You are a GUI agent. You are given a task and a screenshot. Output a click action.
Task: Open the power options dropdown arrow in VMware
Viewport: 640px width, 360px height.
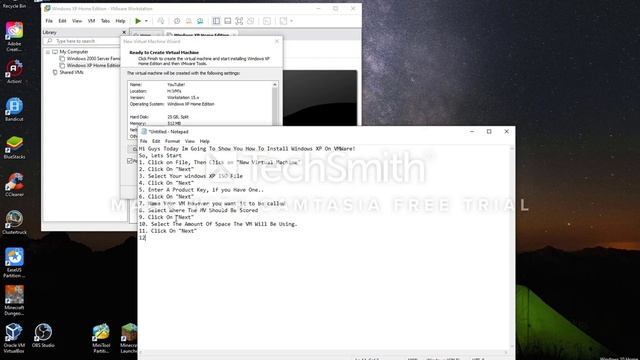146,21
